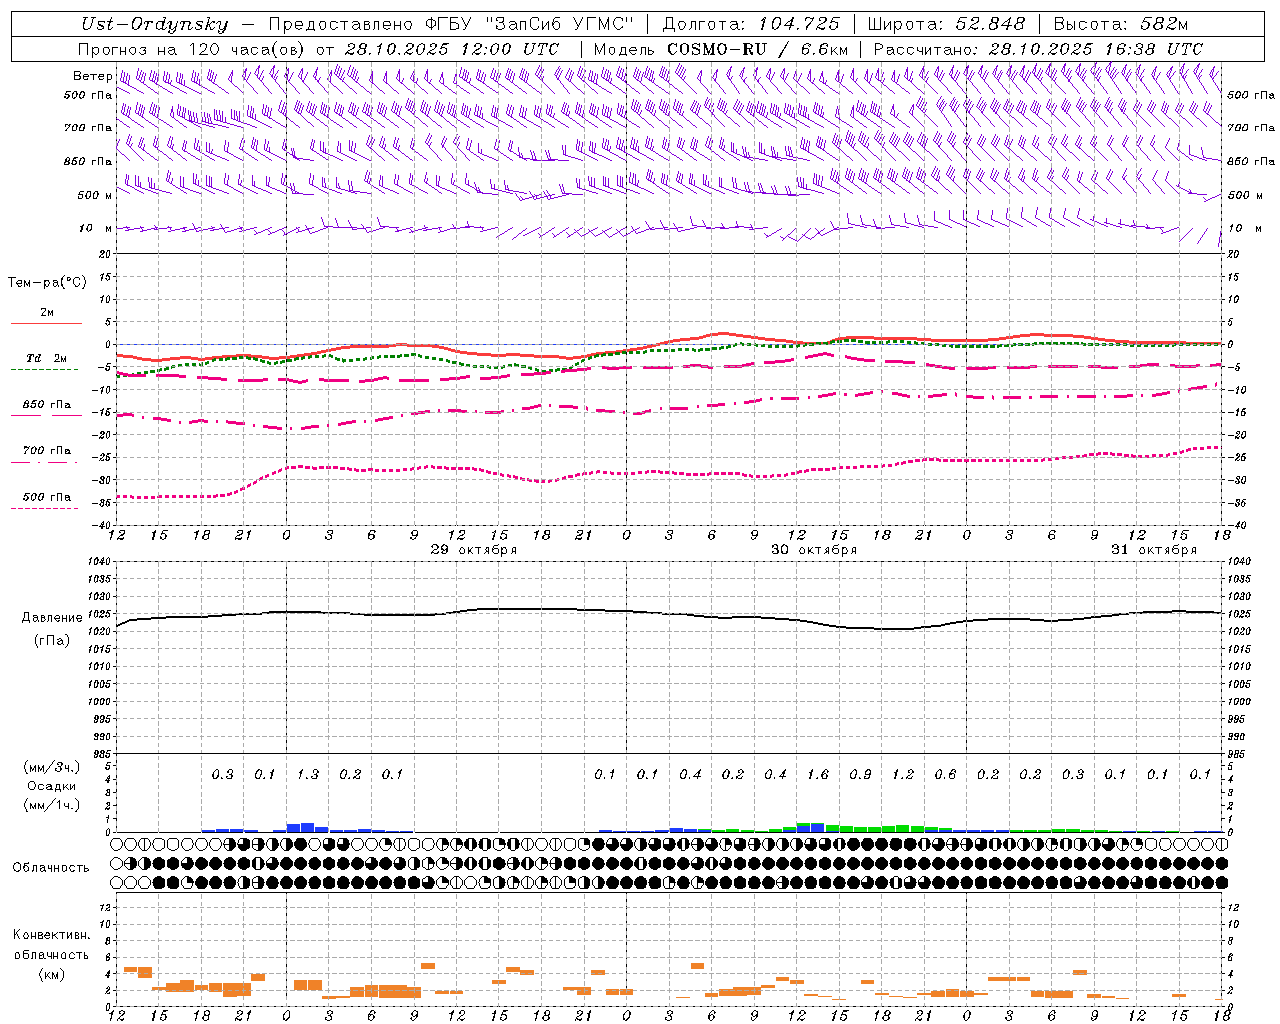The height and width of the screenshot is (1024, 1280).
Task: Click '500 гПа' in the temperature legend
Action: 47,497
